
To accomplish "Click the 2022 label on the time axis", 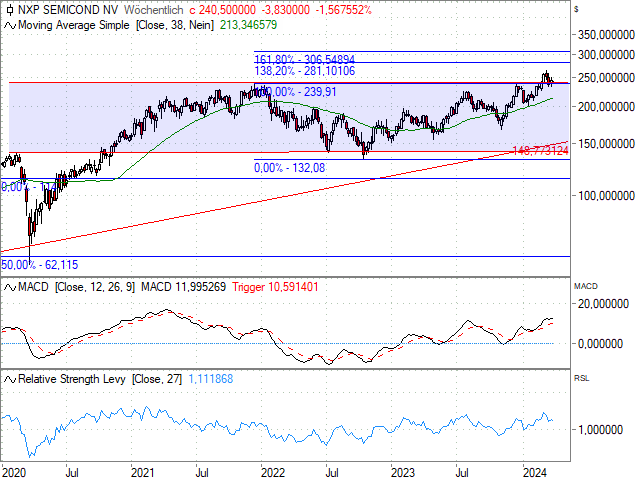I will pos(273,473).
